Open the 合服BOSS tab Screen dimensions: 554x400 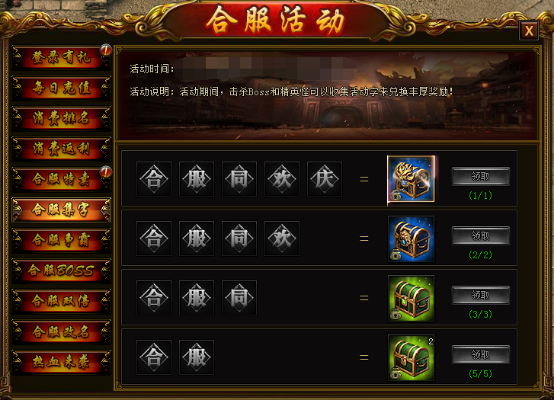(61, 271)
